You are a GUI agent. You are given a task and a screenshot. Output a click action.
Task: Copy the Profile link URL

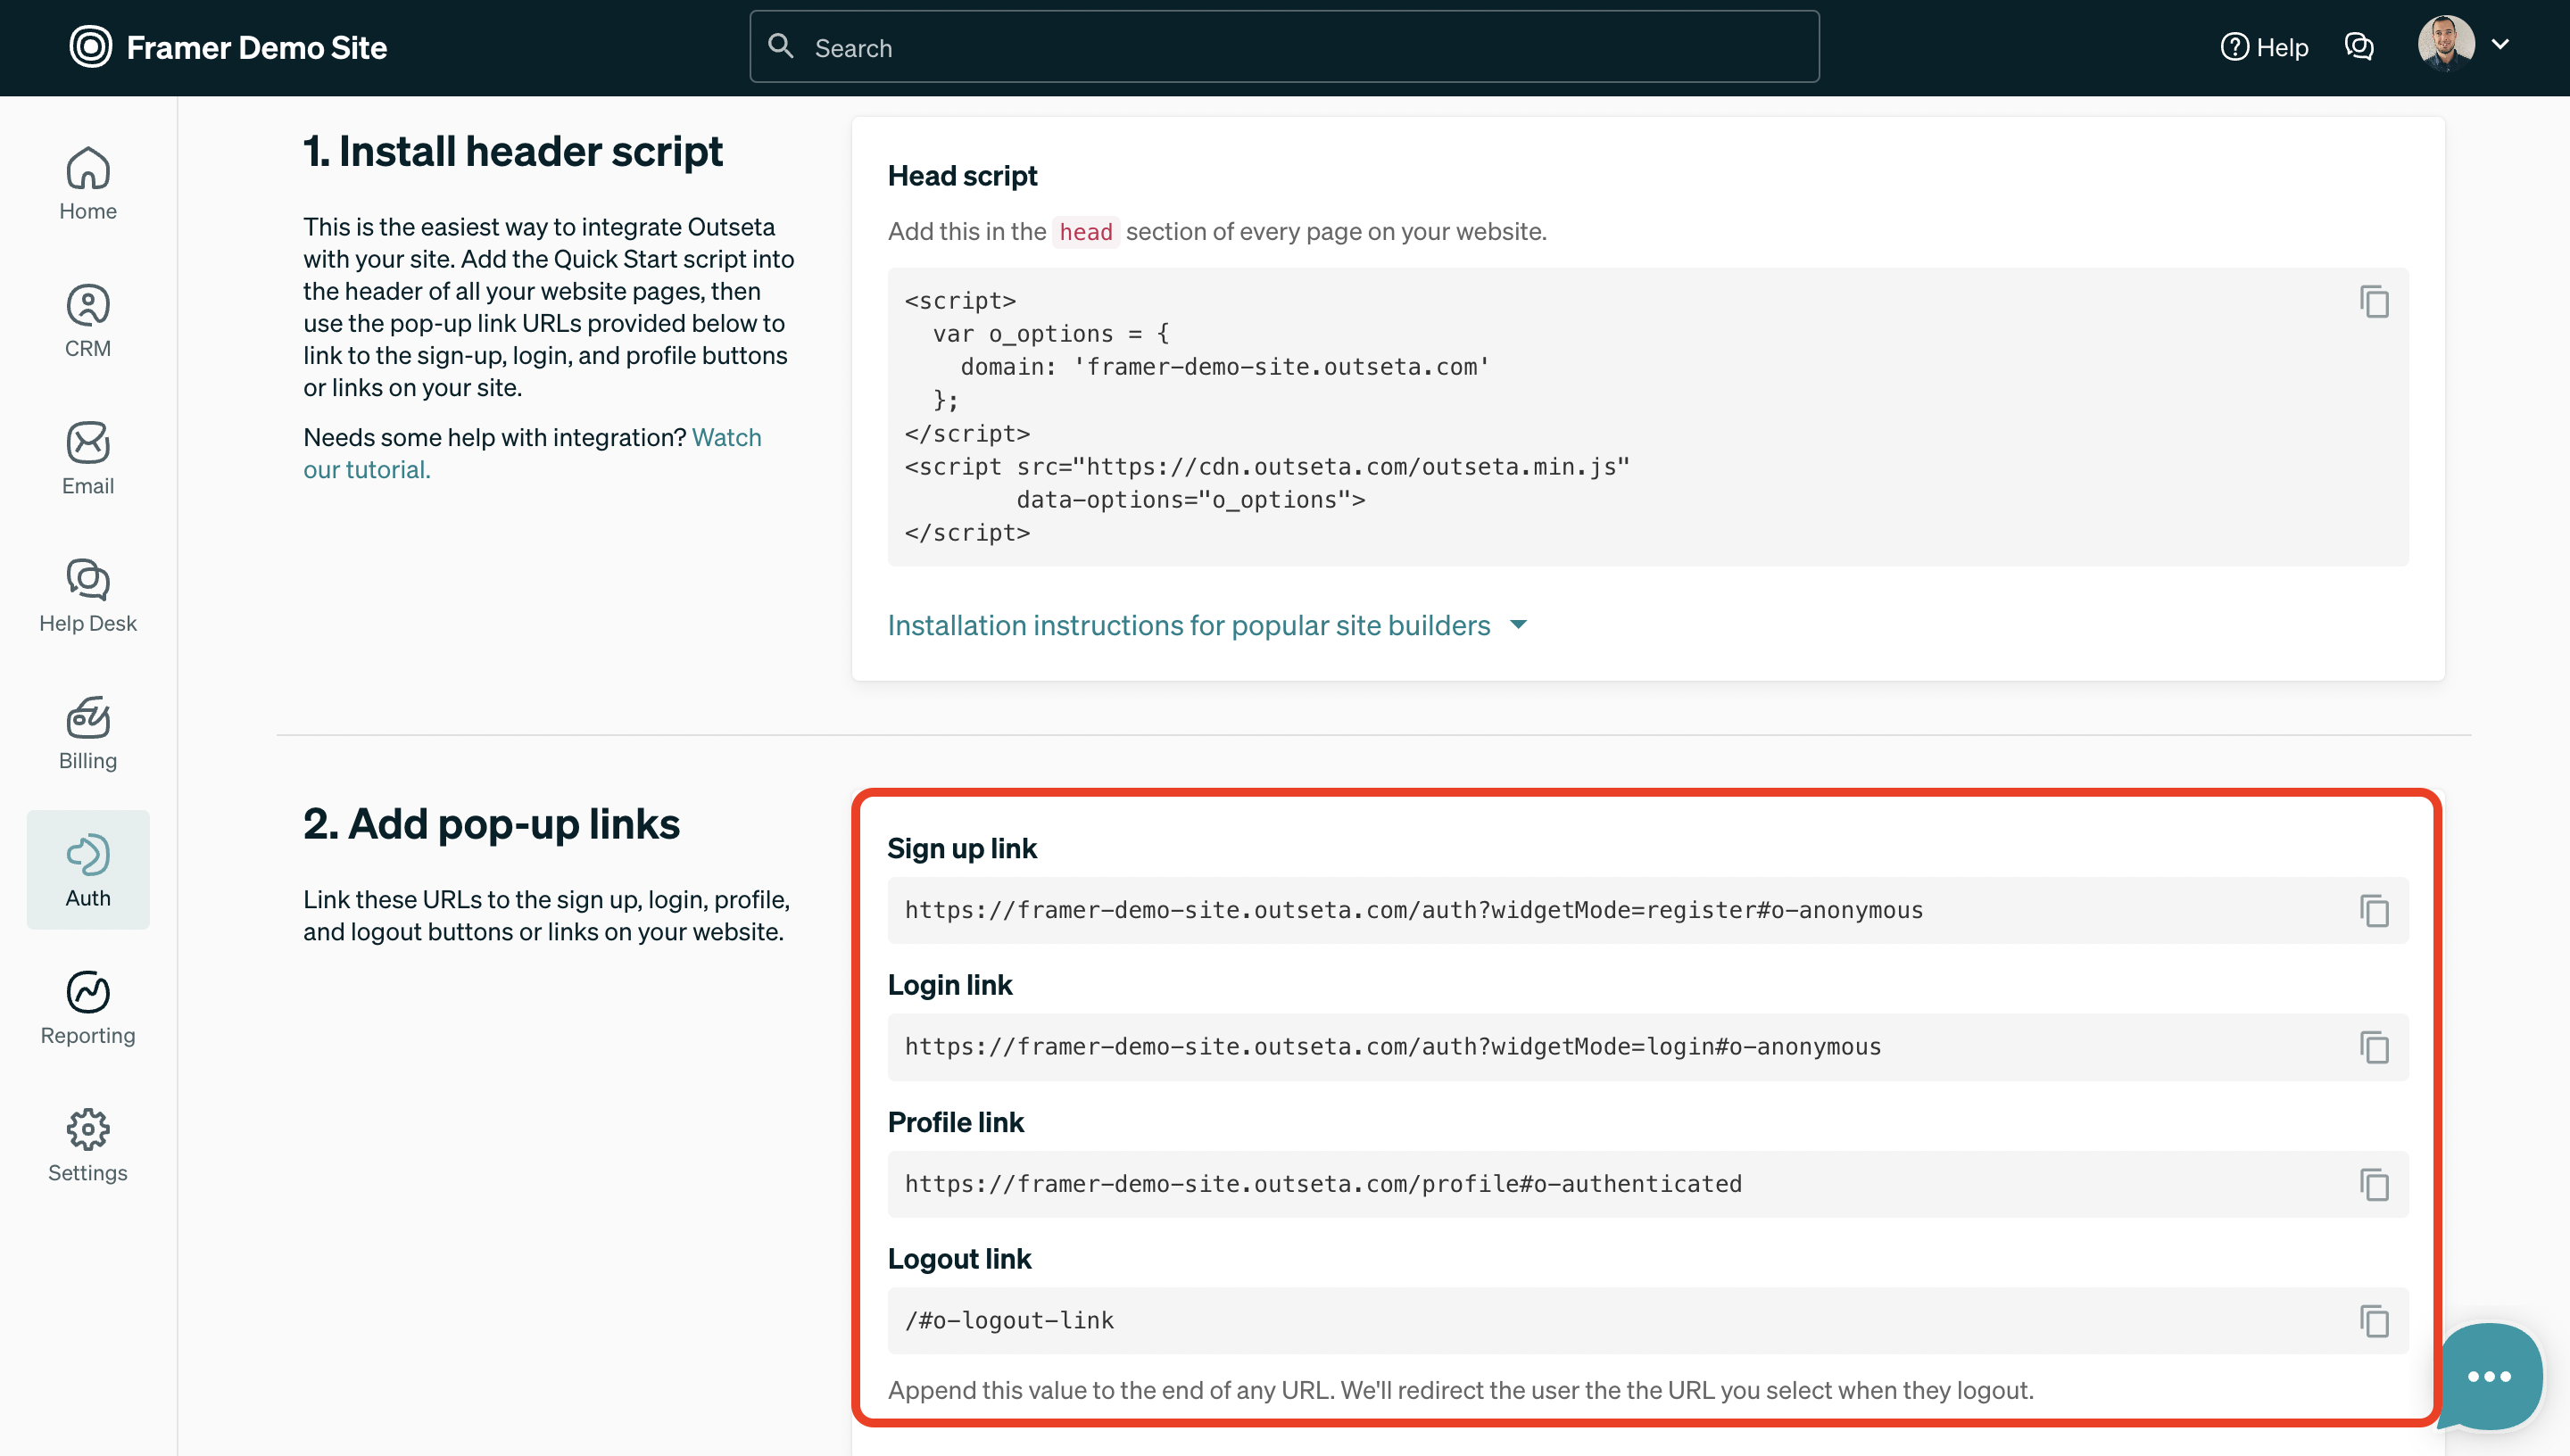(x=2374, y=1184)
